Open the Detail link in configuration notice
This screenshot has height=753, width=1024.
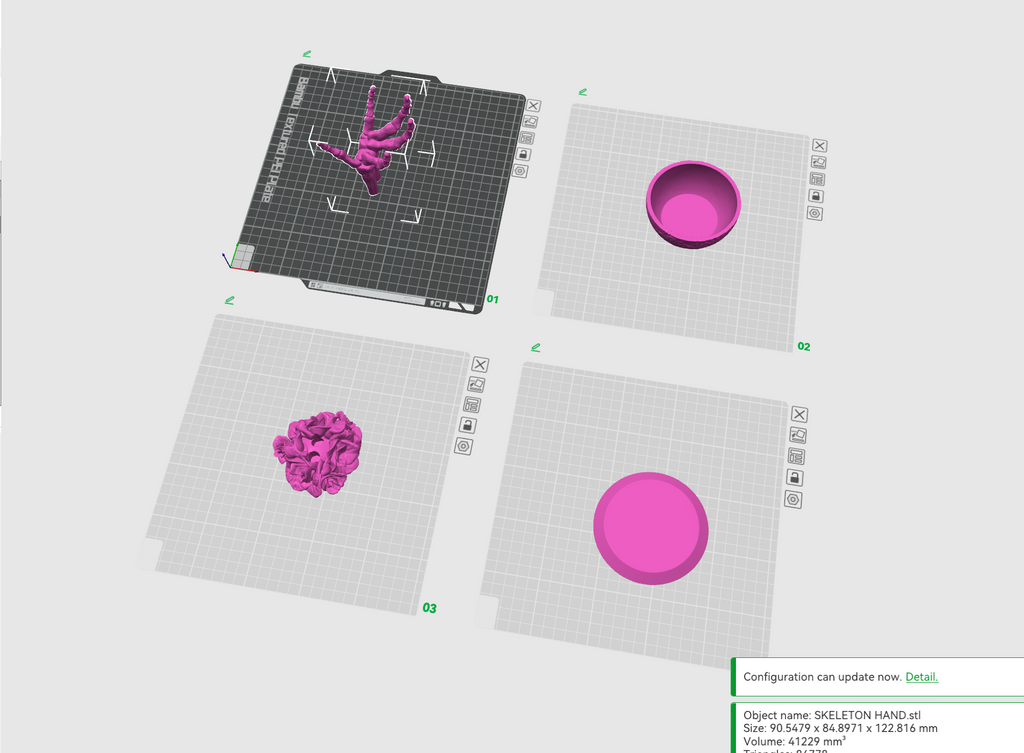921,677
